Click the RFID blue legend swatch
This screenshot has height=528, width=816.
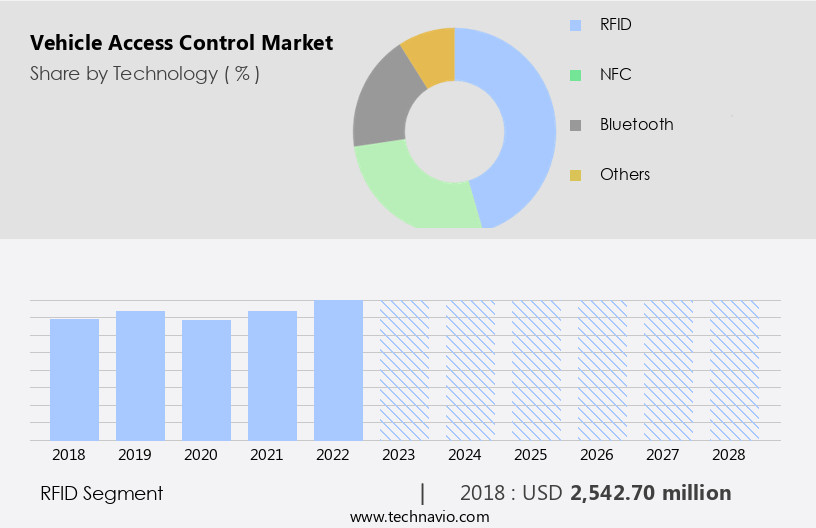(x=575, y=25)
